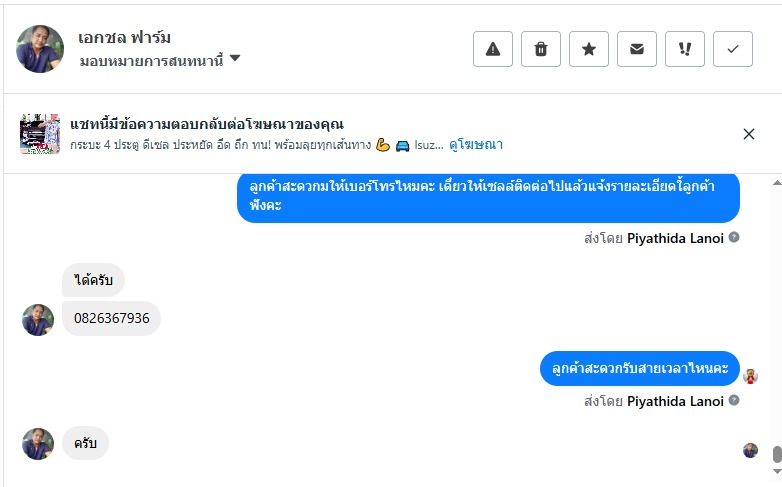Image resolution: width=782 pixels, height=487 pixels.
Task: Click info icon beside second Piyathida Lanoi
Action: [734, 401]
